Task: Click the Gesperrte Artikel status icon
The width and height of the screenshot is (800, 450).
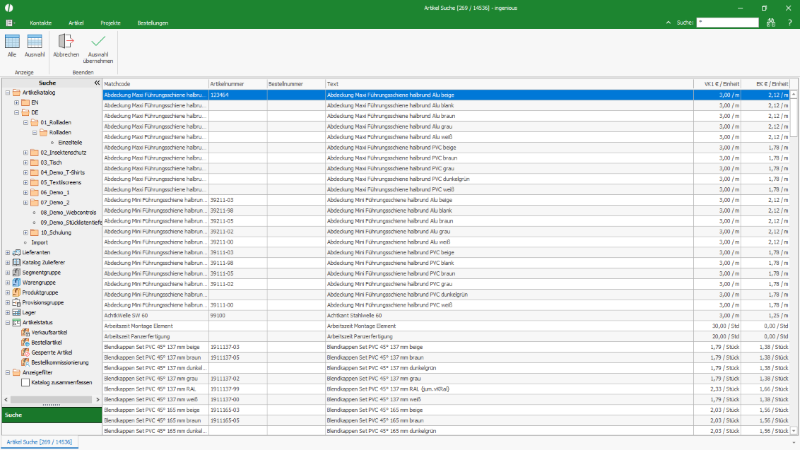Action: (x=25, y=353)
